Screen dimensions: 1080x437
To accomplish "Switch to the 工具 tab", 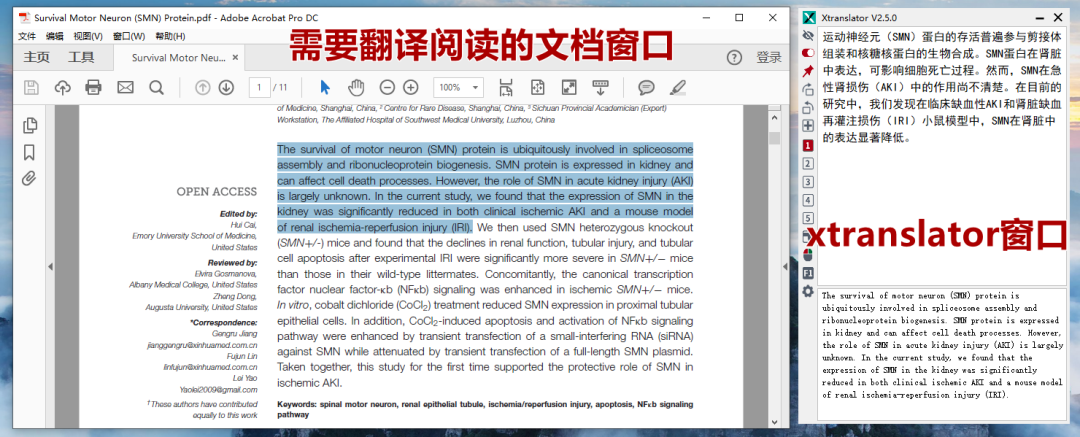I will 81,57.
